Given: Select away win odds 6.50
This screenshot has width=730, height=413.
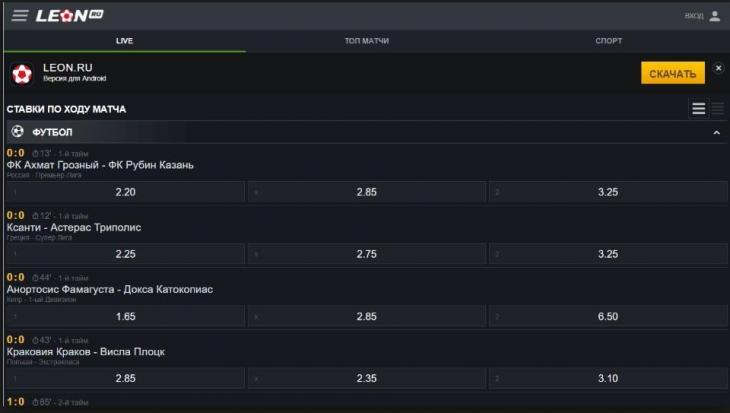Looking at the screenshot, I should [x=607, y=316].
